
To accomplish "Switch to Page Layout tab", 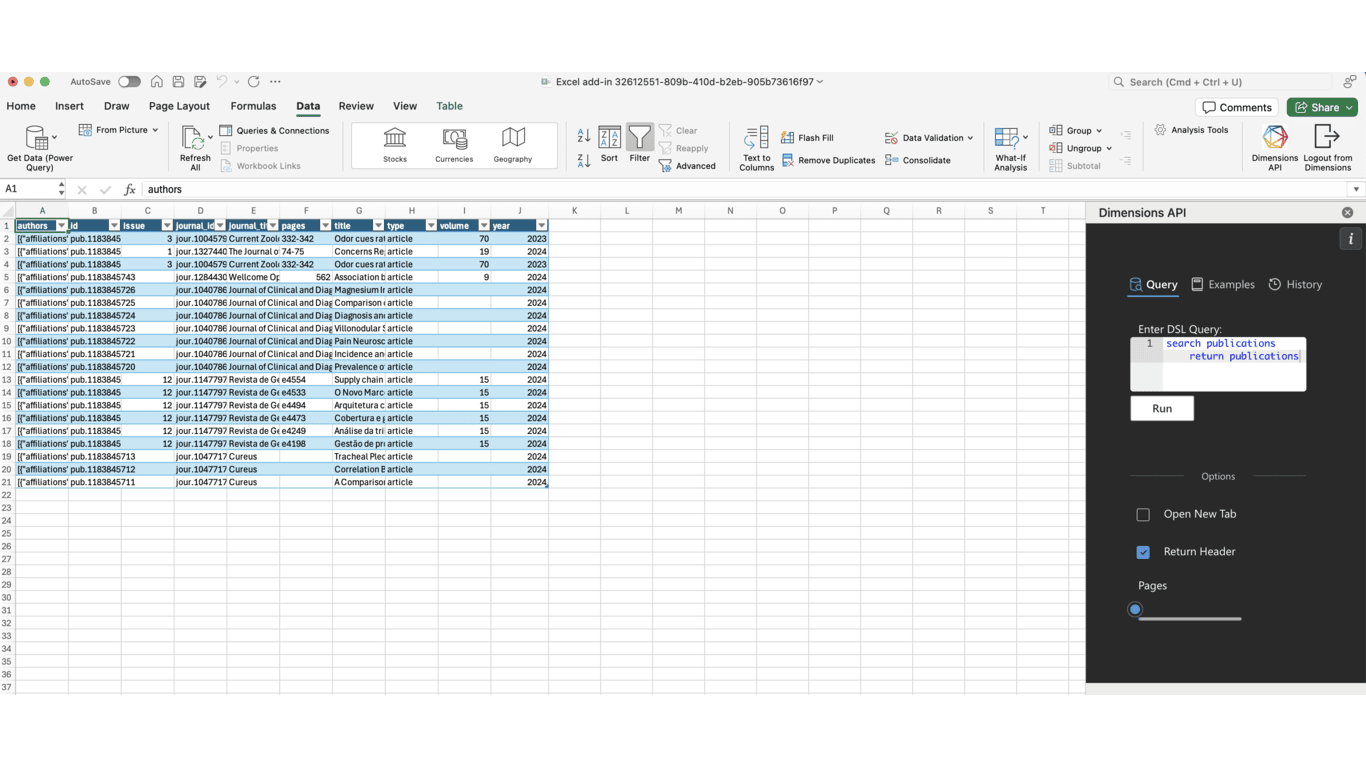I will coord(179,106).
